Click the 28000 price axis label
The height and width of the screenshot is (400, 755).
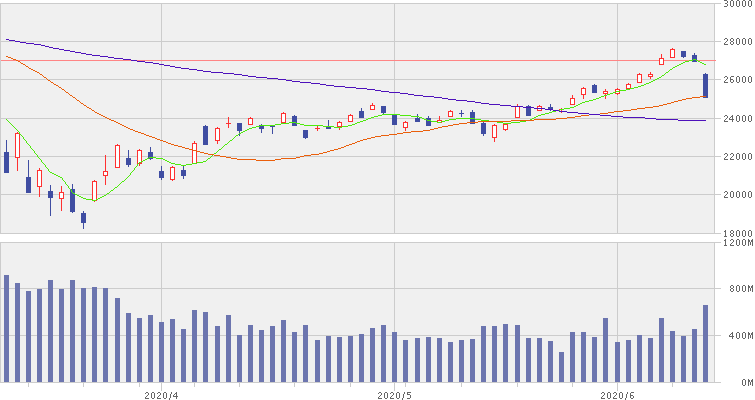click(735, 42)
